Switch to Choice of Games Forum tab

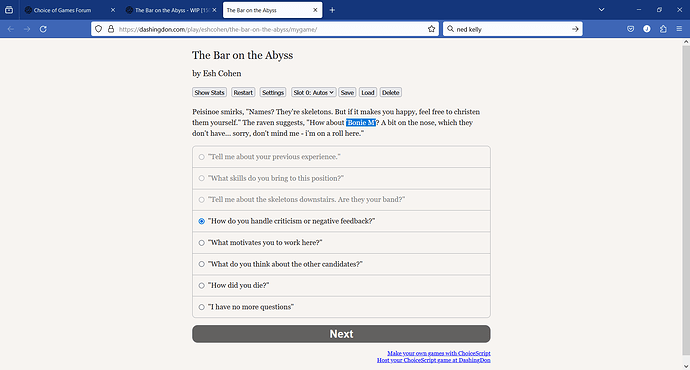coord(70,10)
